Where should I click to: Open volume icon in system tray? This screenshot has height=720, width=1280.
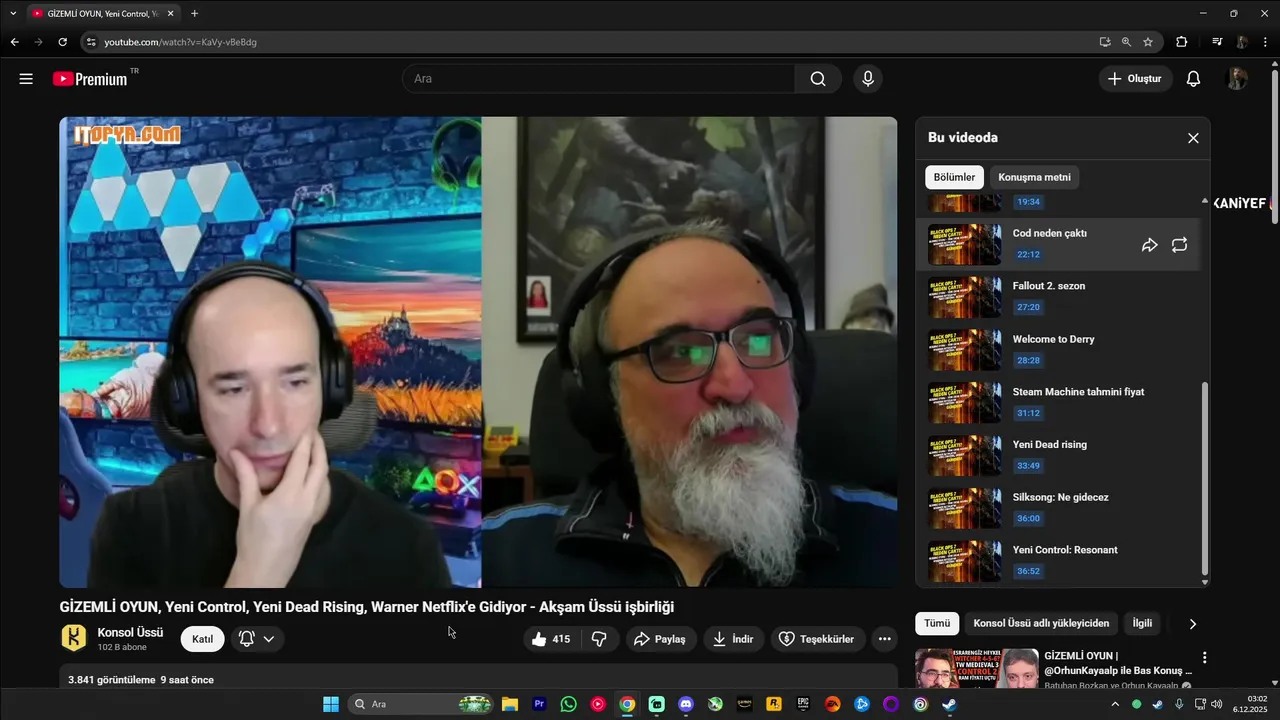[x=1217, y=704]
